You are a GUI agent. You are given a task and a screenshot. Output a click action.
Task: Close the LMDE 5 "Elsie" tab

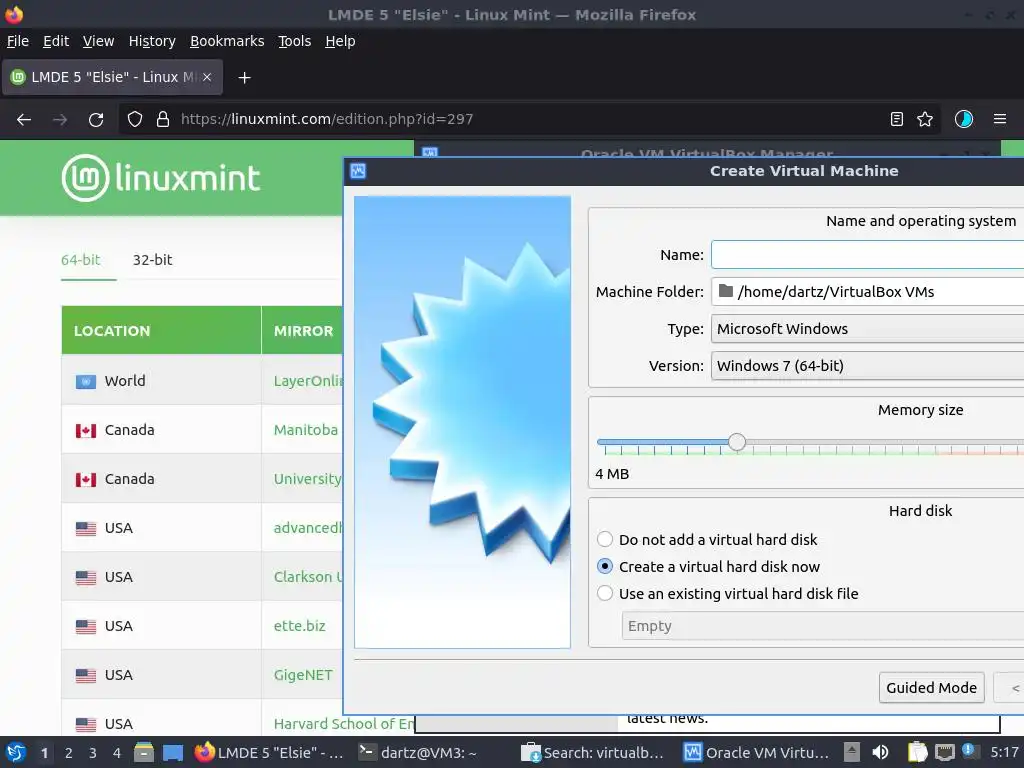tap(207, 77)
